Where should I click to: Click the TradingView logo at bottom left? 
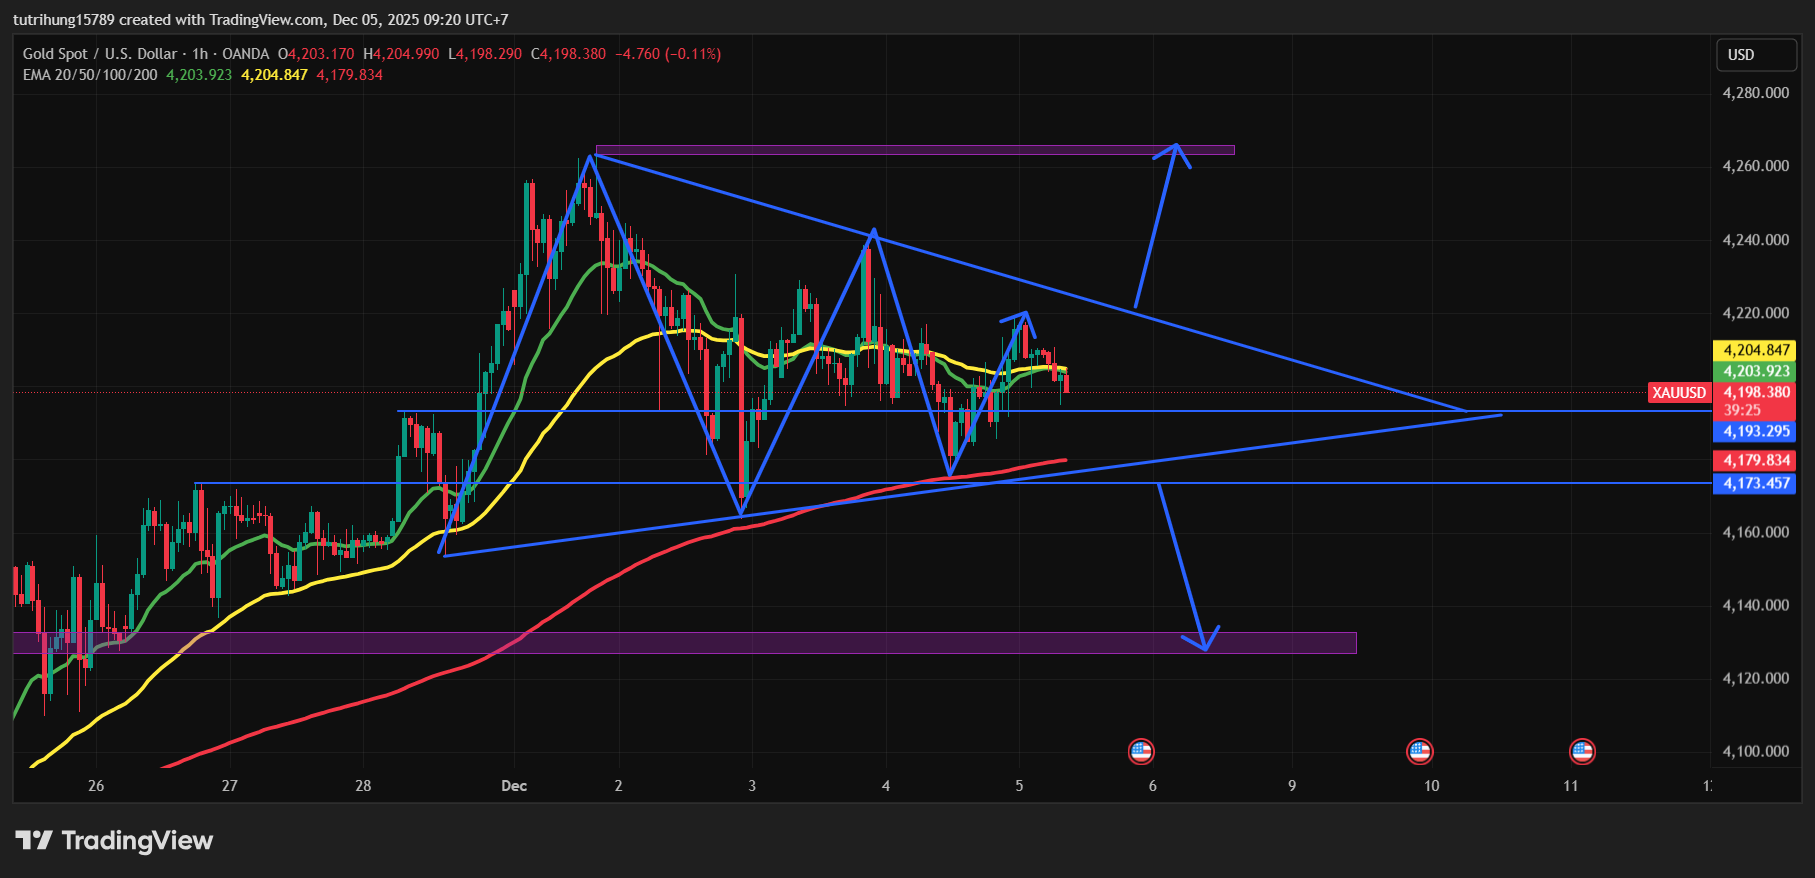[114, 841]
